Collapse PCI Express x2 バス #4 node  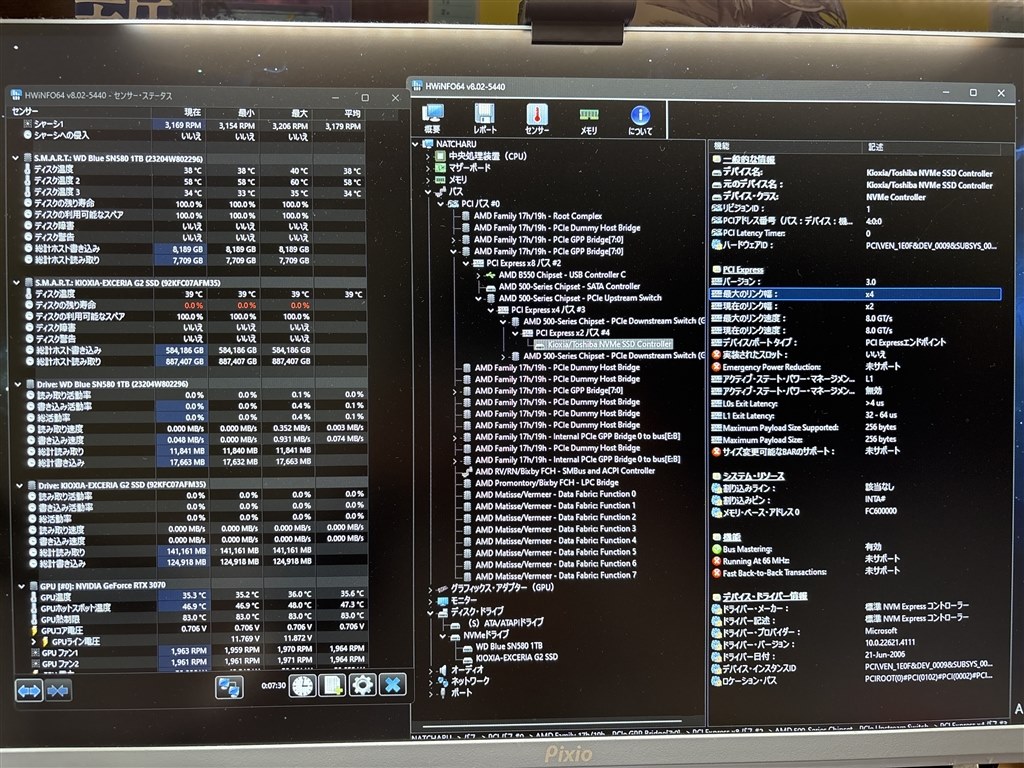coord(515,333)
